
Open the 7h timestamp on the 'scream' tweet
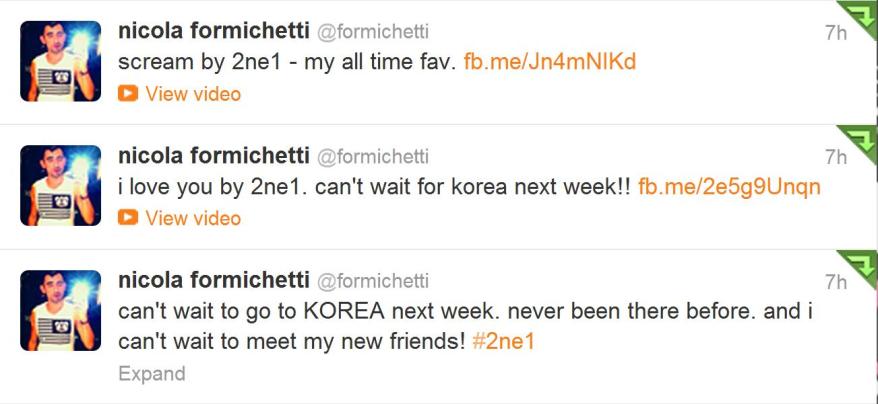pyautogui.click(x=835, y=33)
